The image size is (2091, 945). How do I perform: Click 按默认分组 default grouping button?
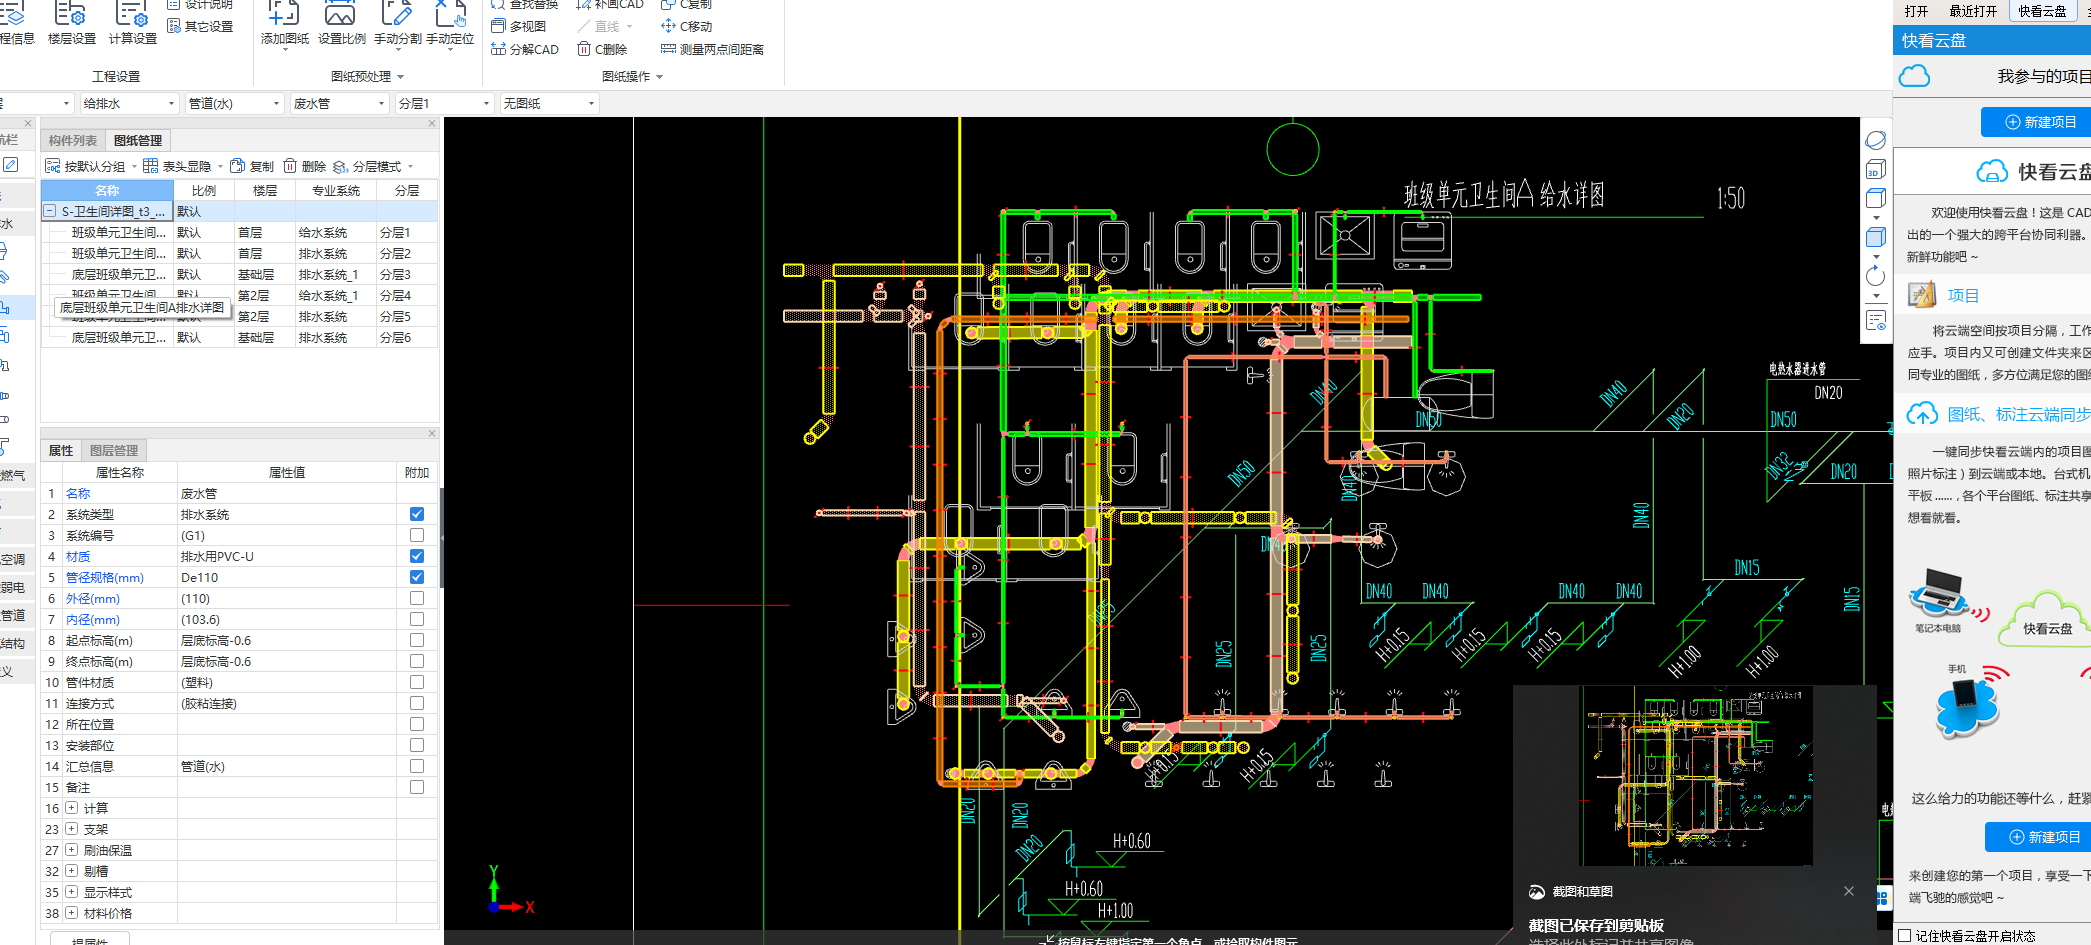tap(85, 166)
